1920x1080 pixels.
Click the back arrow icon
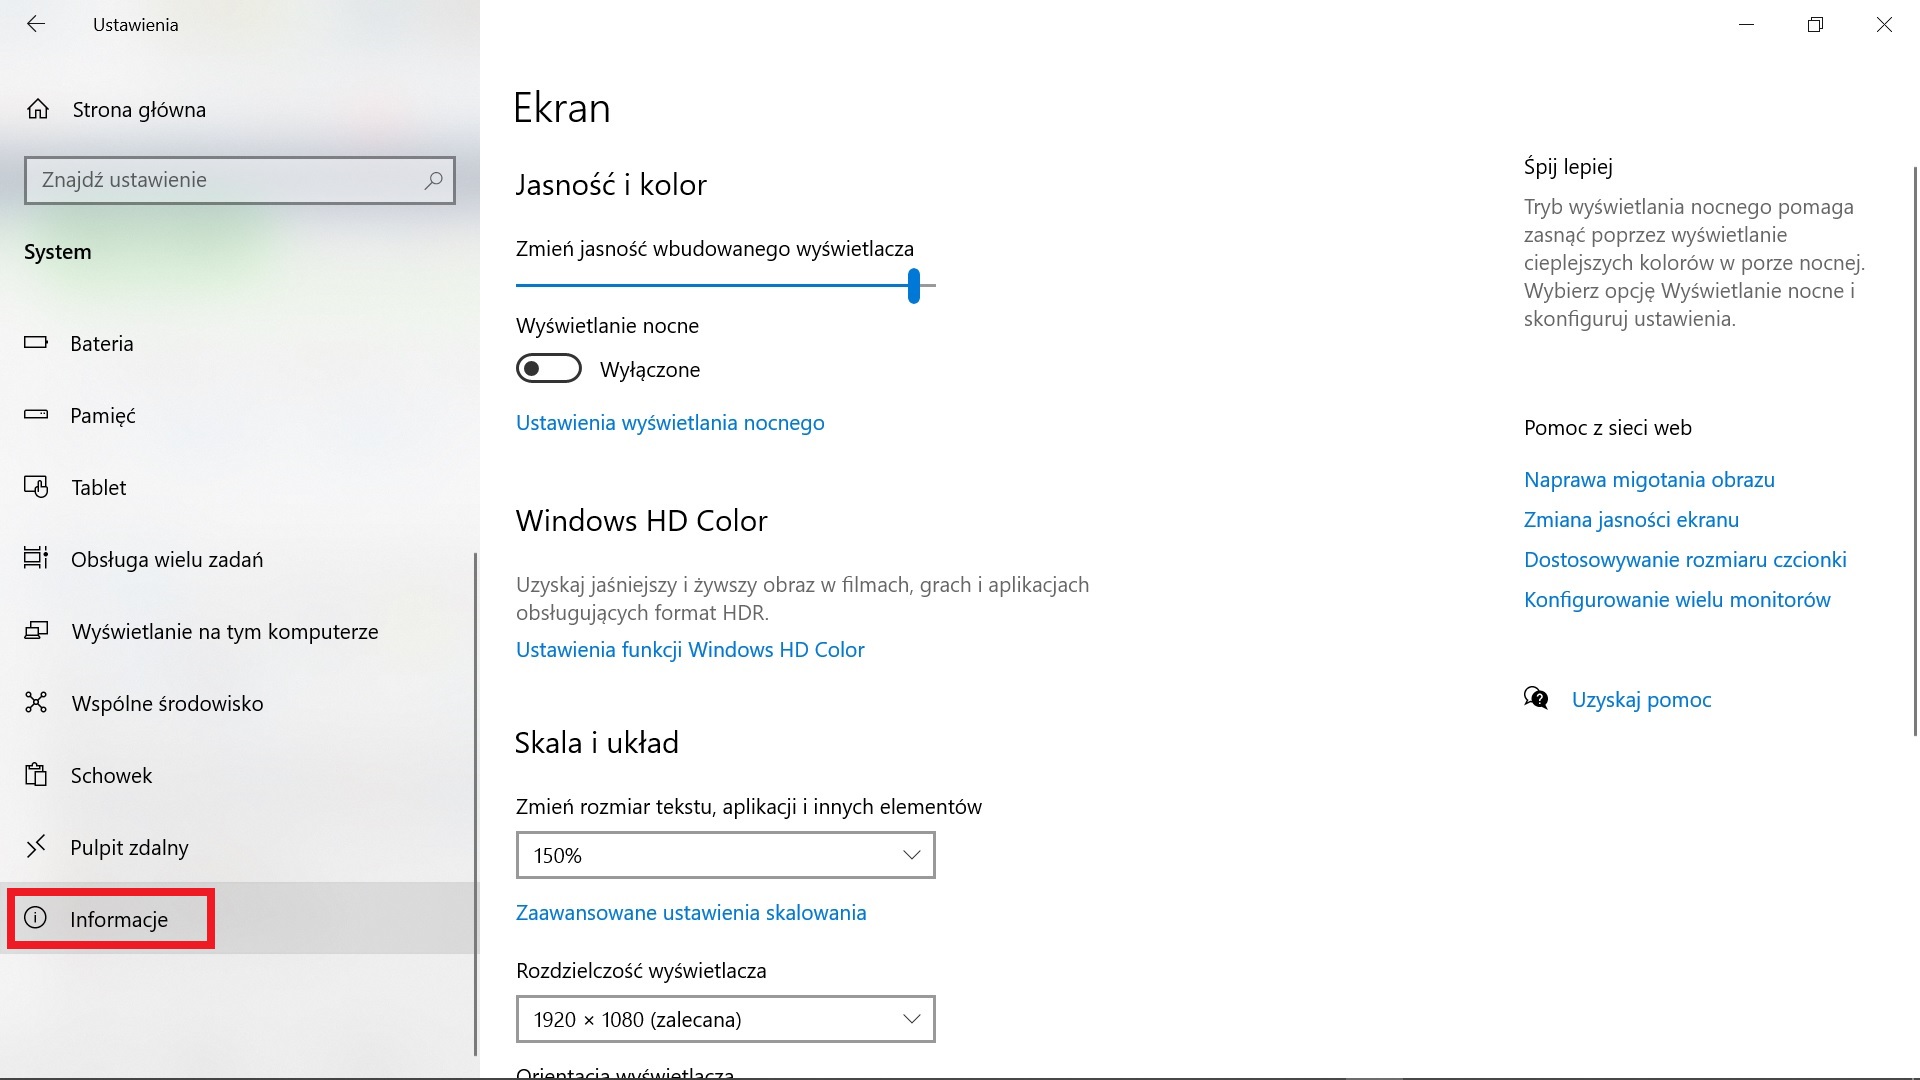coord(36,24)
